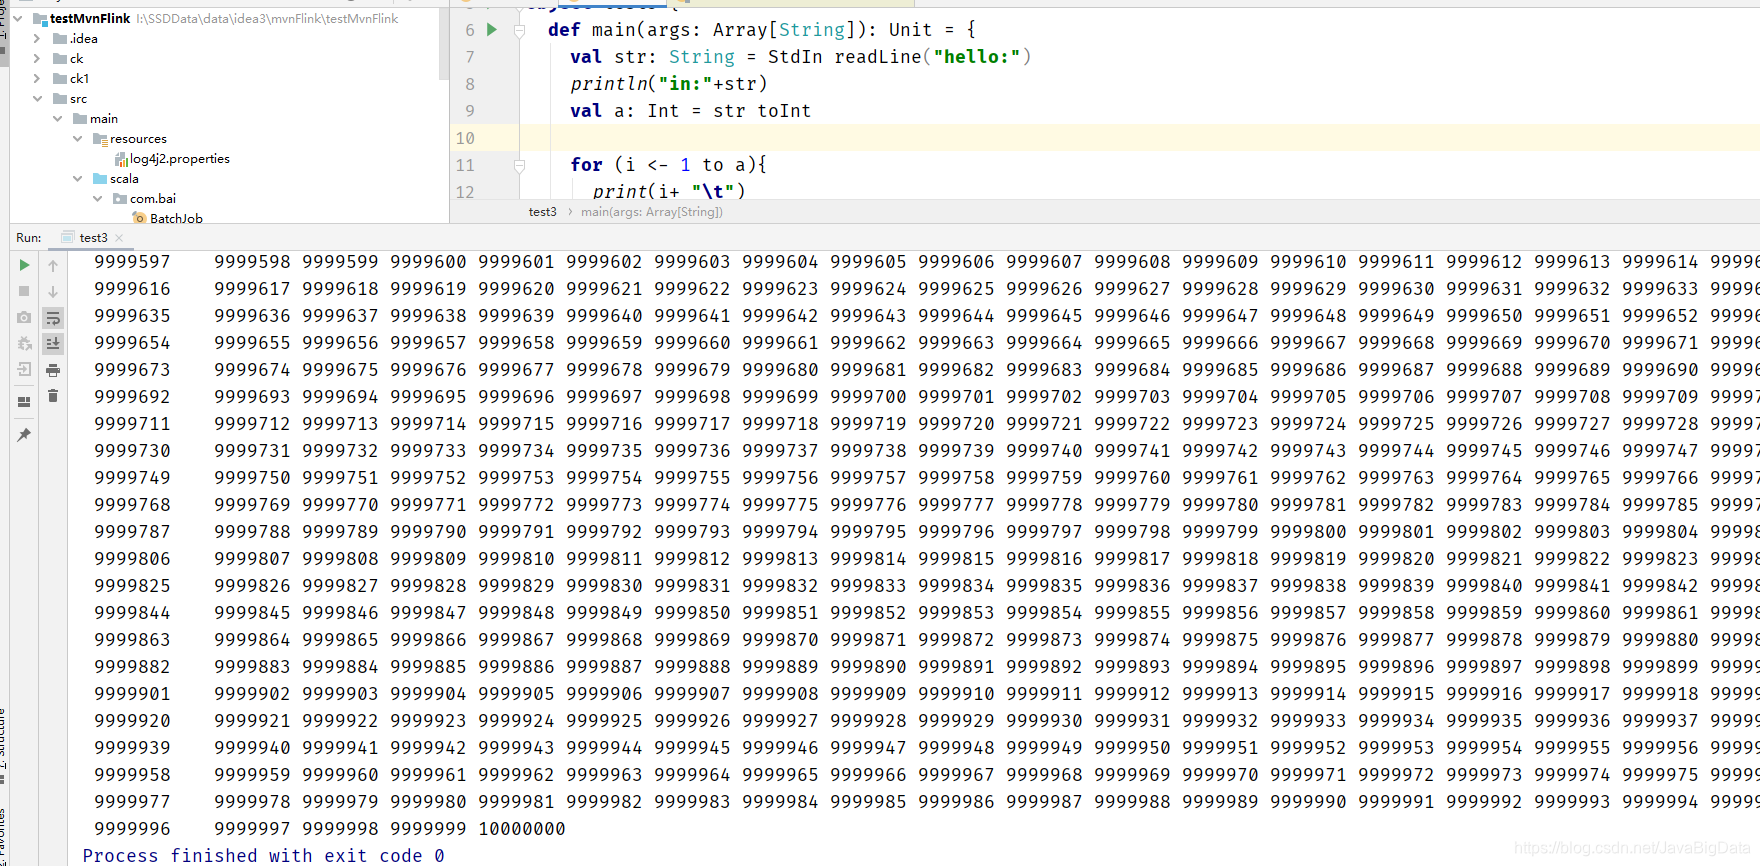
Task: Click the Up the Stack Trace arrow
Action: (53, 265)
